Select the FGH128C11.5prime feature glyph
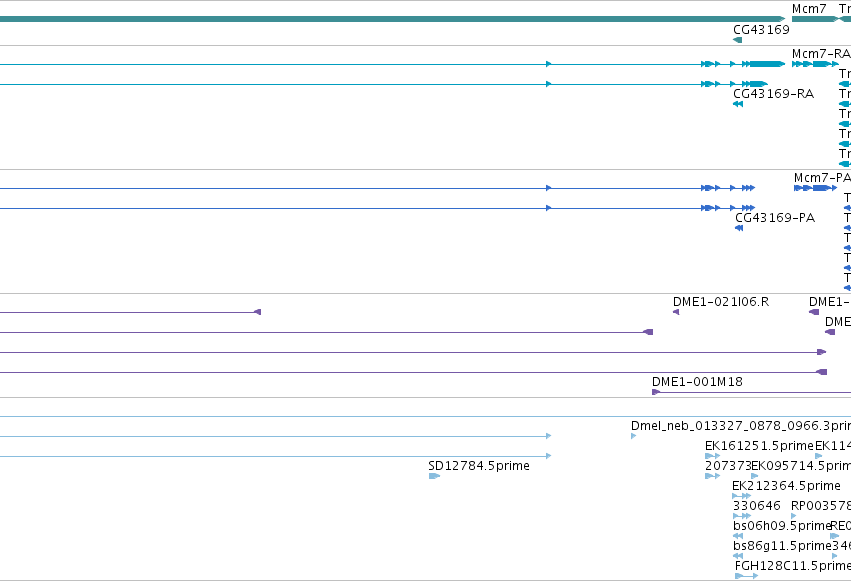851x581 pixels. click(746, 576)
